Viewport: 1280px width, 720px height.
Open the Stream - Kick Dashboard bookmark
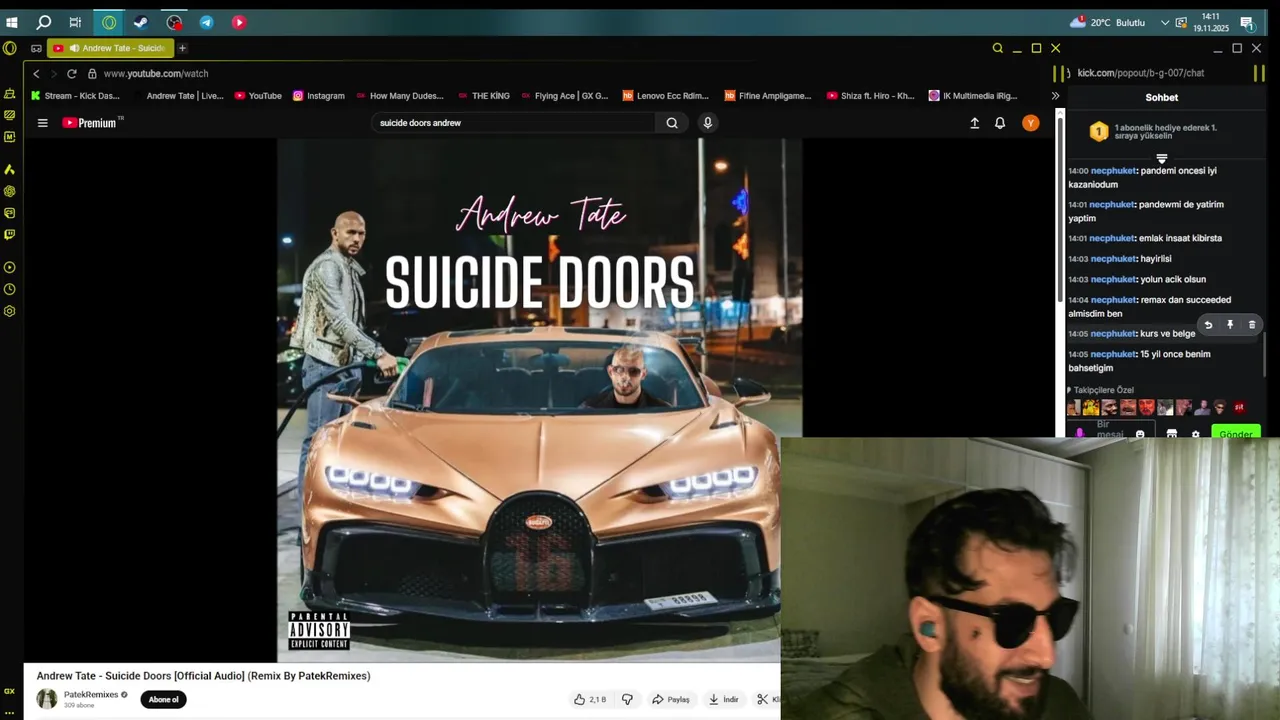click(x=75, y=96)
